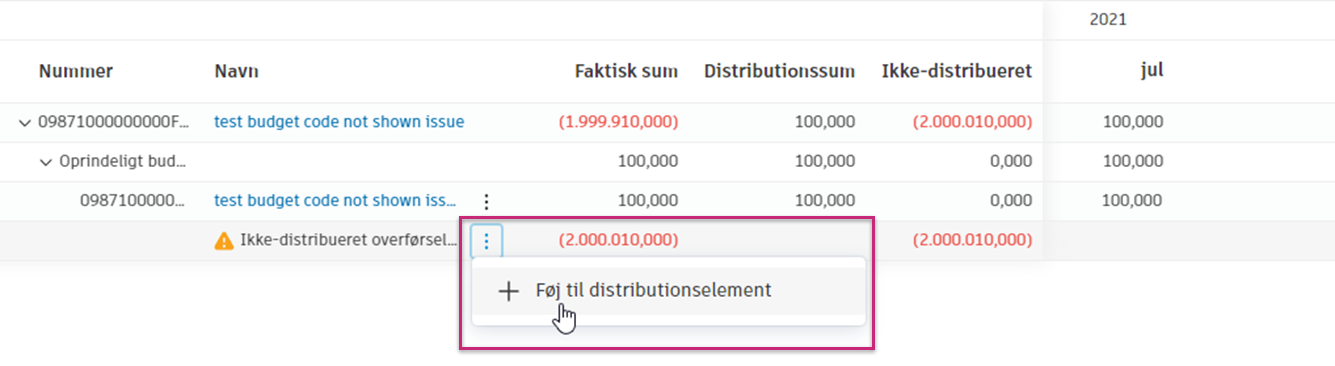Select the (1.999.910,000) Faktisk sum cell
This screenshot has width=1335, height=366.
point(618,122)
